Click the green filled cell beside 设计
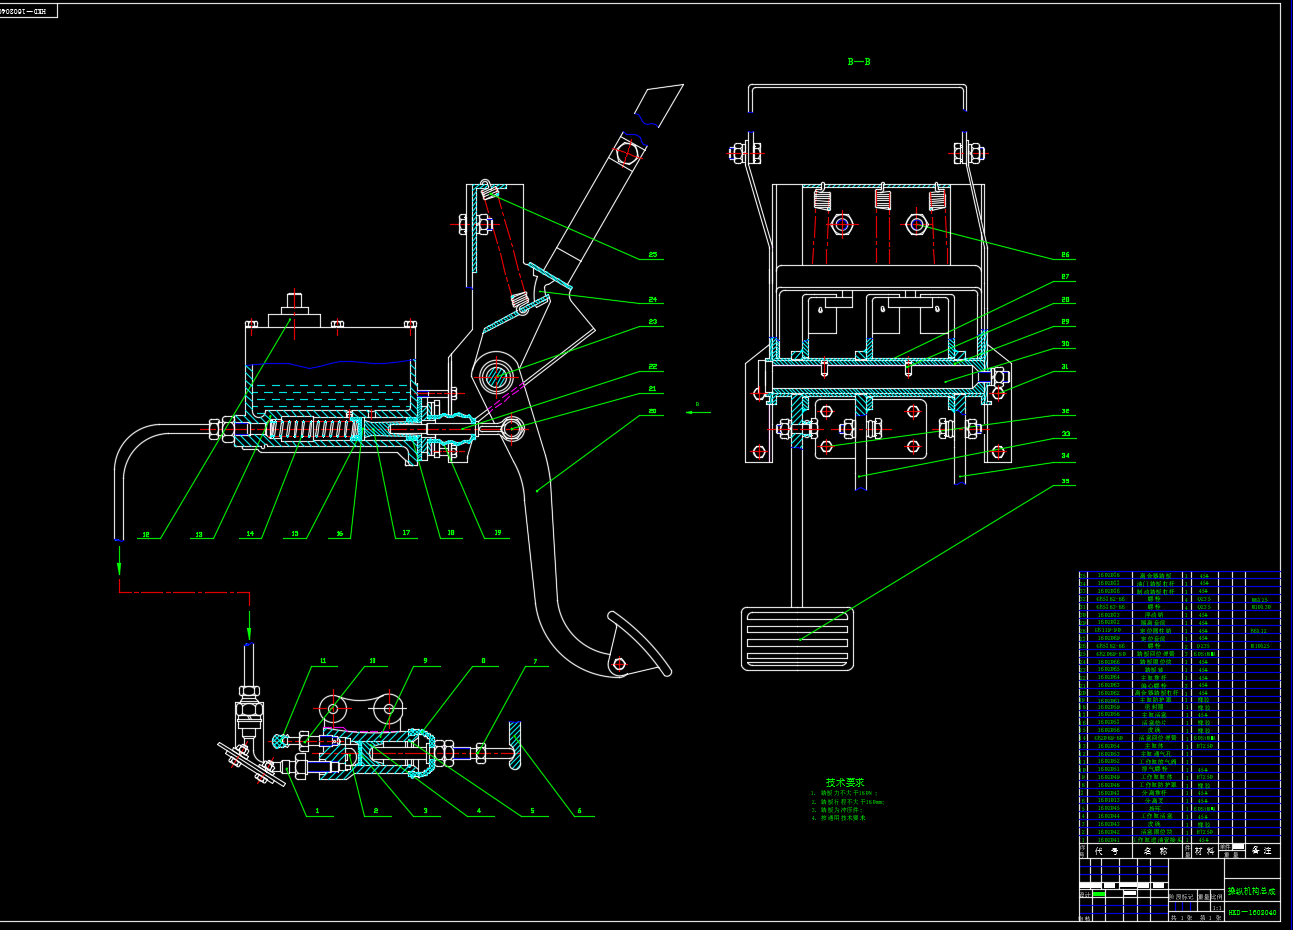 click(1100, 893)
